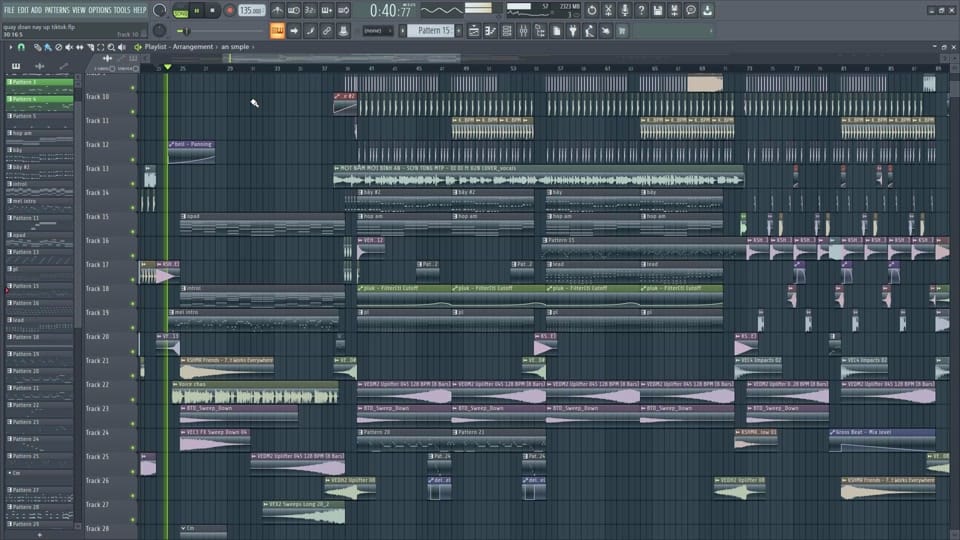Image resolution: width=960 pixels, height=540 pixels.
Task: Click the undo history icon
Action: pos(591,10)
